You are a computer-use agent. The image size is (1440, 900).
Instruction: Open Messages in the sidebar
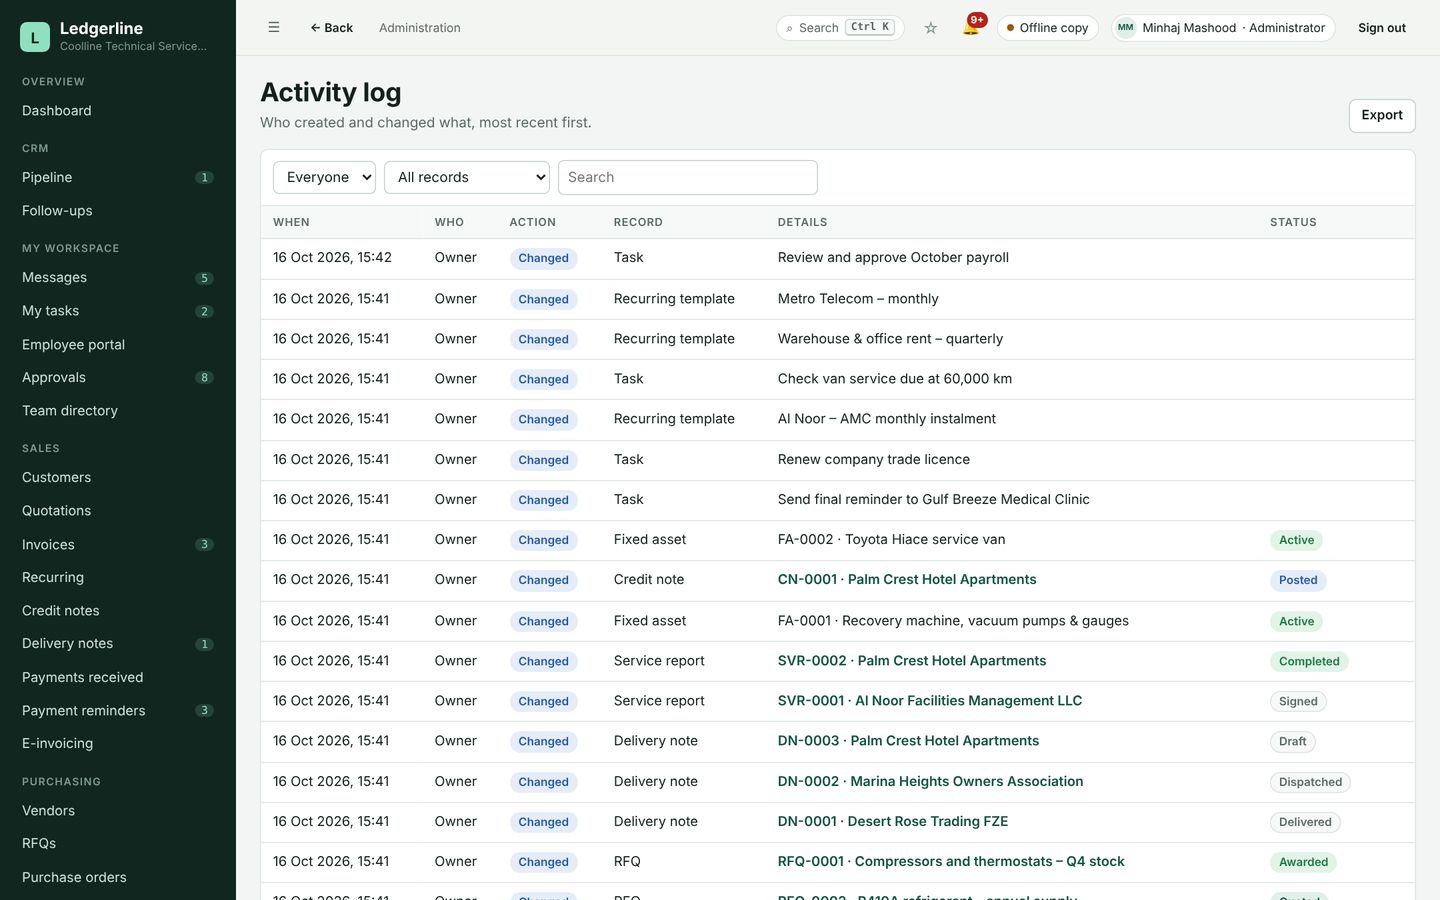click(118, 277)
